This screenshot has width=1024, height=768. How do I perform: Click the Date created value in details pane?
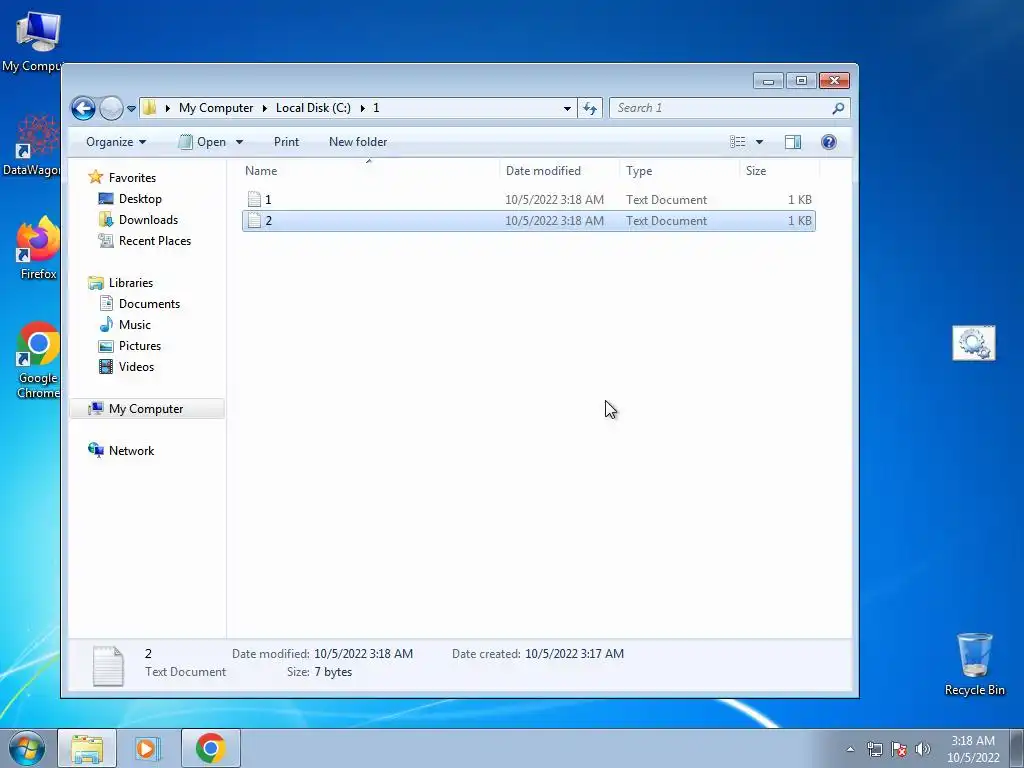coord(574,654)
